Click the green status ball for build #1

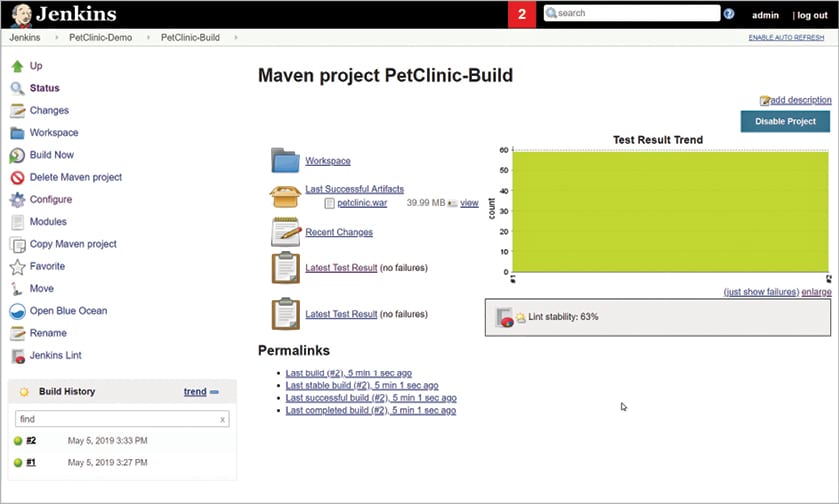(x=18, y=463)
